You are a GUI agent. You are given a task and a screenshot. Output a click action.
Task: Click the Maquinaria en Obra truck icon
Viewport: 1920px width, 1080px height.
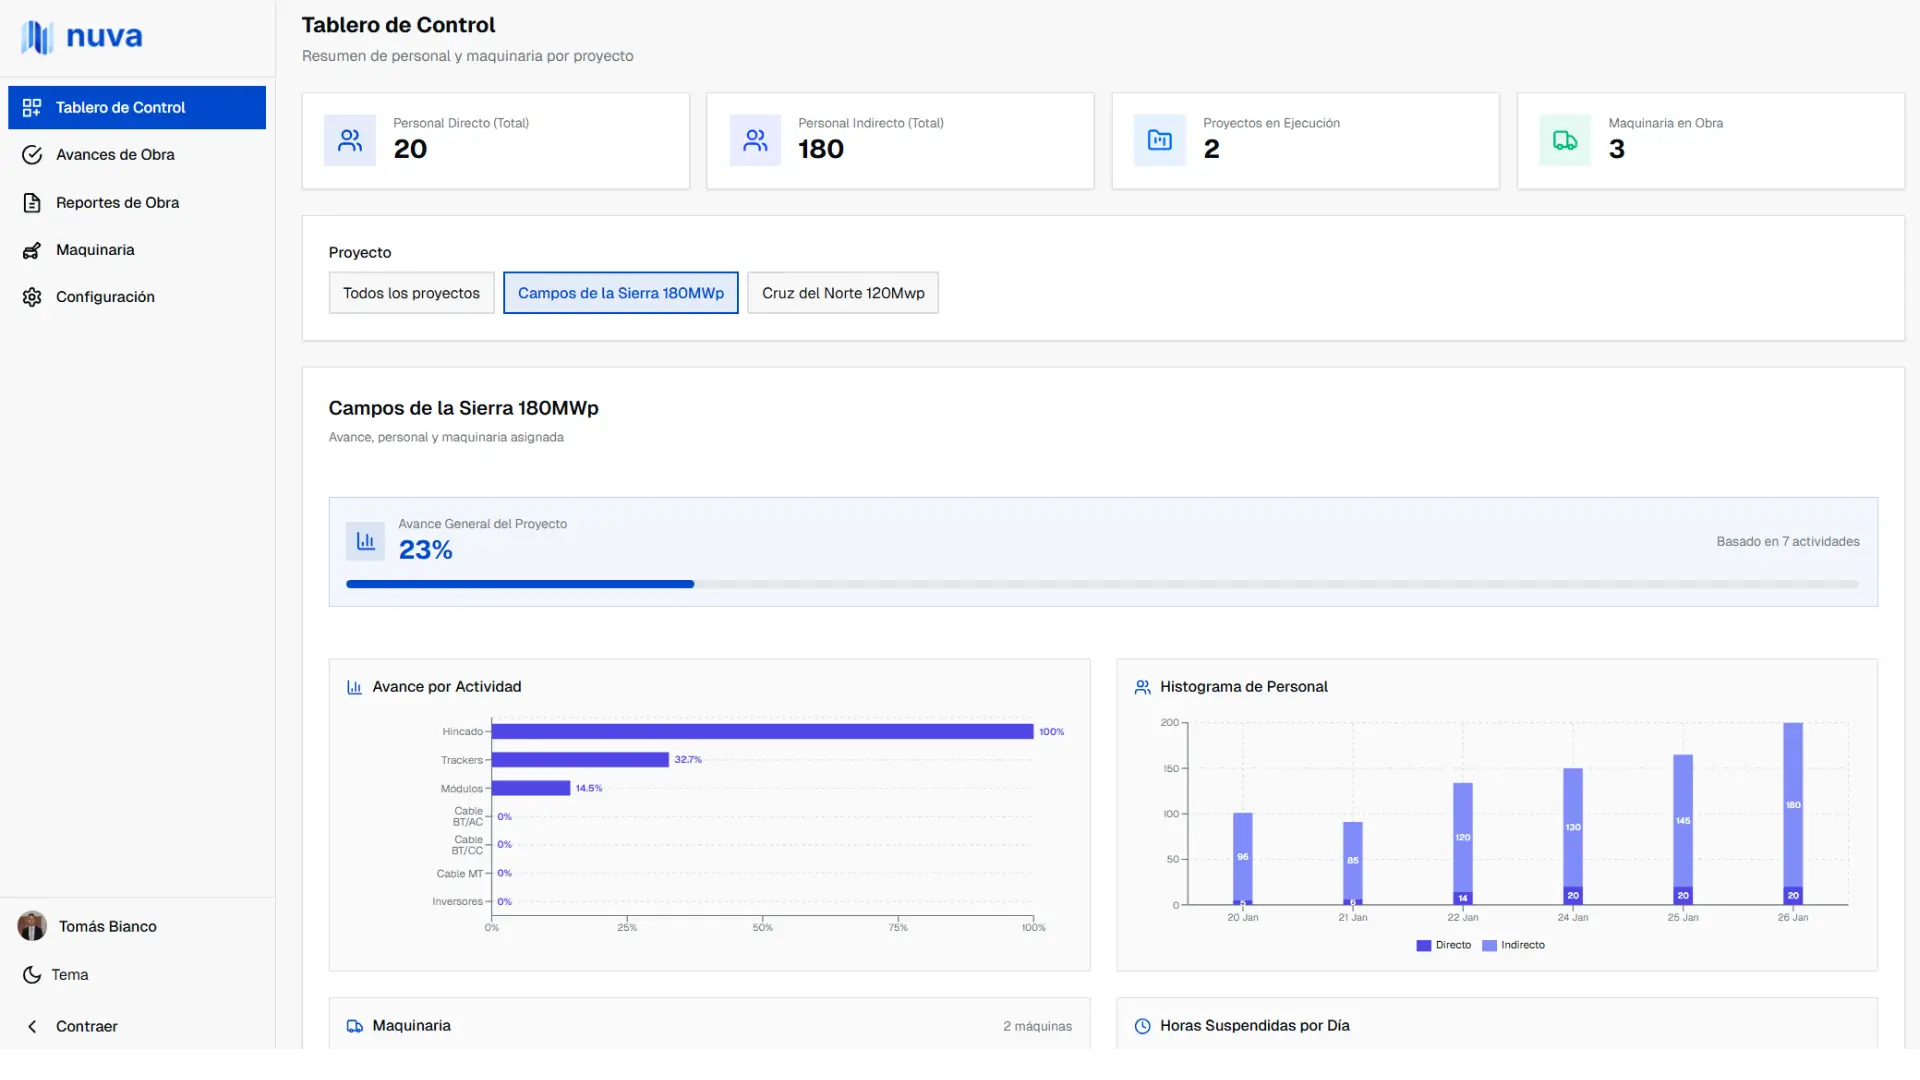click(x=1565, y=141)
